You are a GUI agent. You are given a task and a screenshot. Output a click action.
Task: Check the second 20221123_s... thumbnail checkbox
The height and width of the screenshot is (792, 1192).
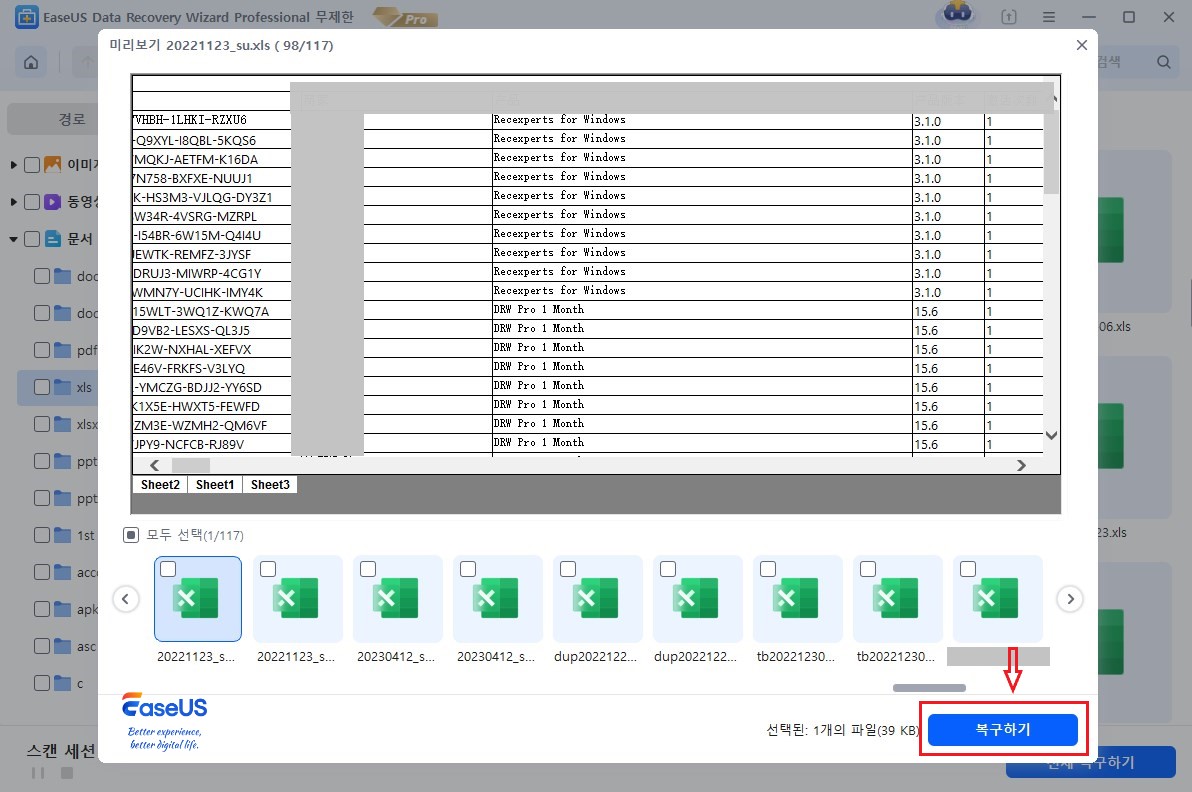(x=268, y=569)
